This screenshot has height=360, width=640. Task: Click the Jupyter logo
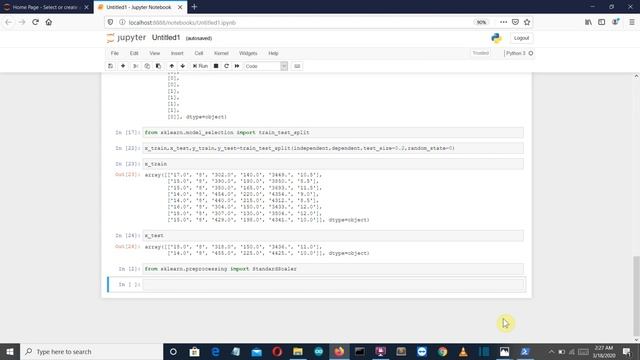[126, 38]
